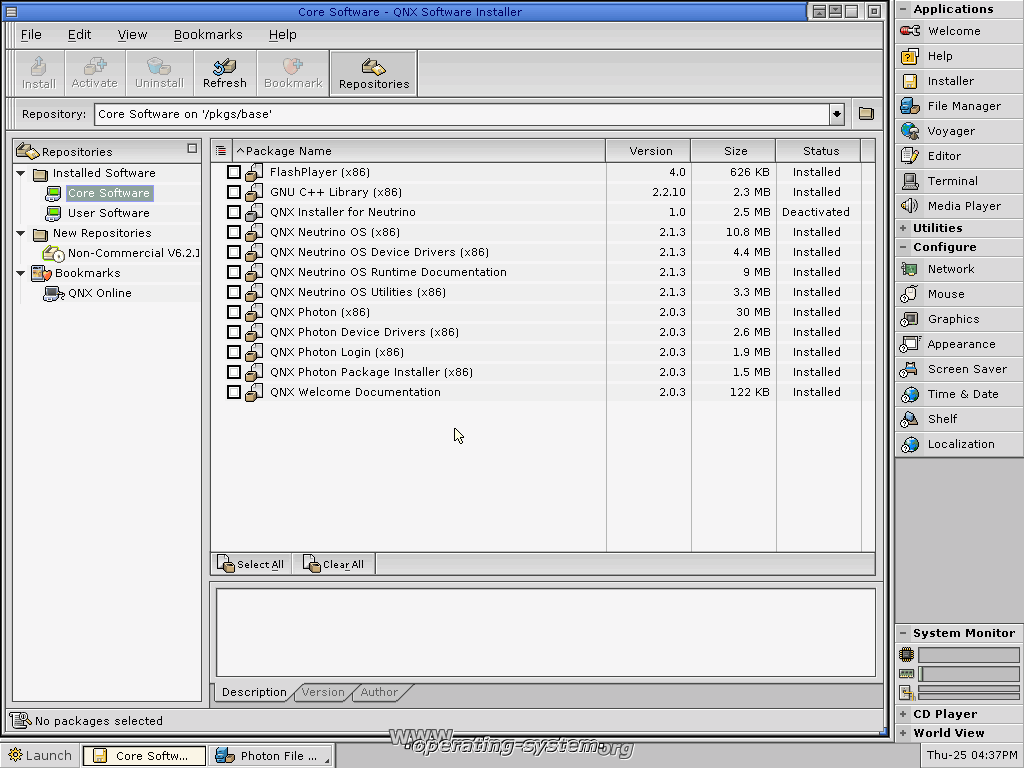Launch Media Player from the shelf
1024x768 pixels.
(959, 206)
